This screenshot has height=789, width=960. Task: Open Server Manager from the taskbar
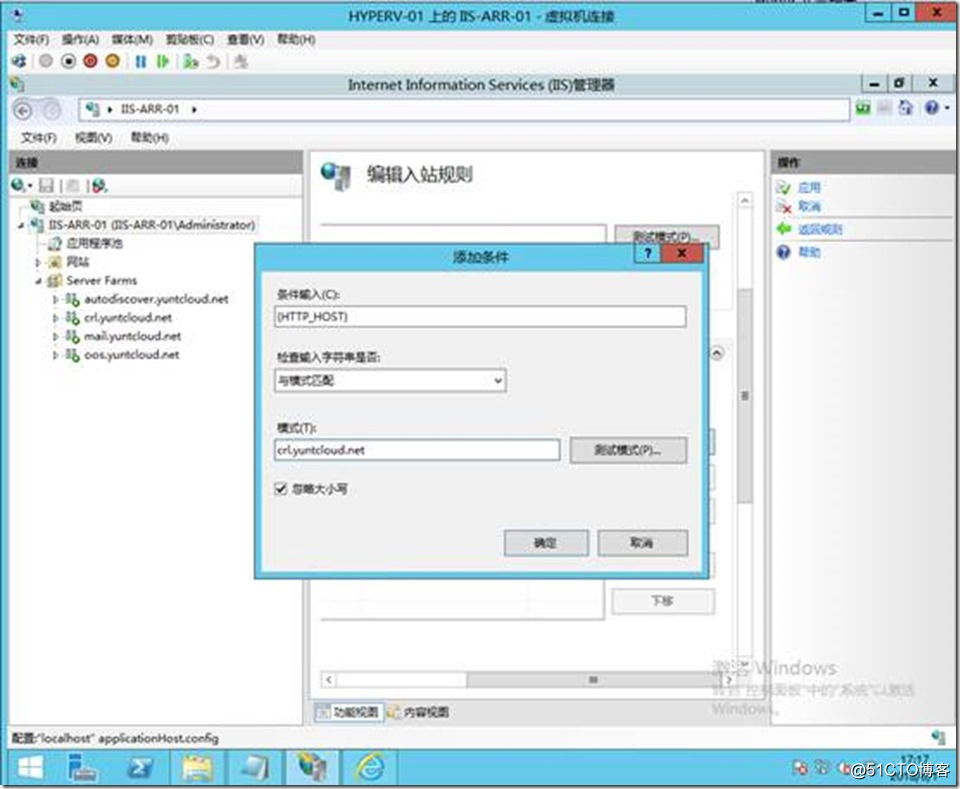(82, 768)
